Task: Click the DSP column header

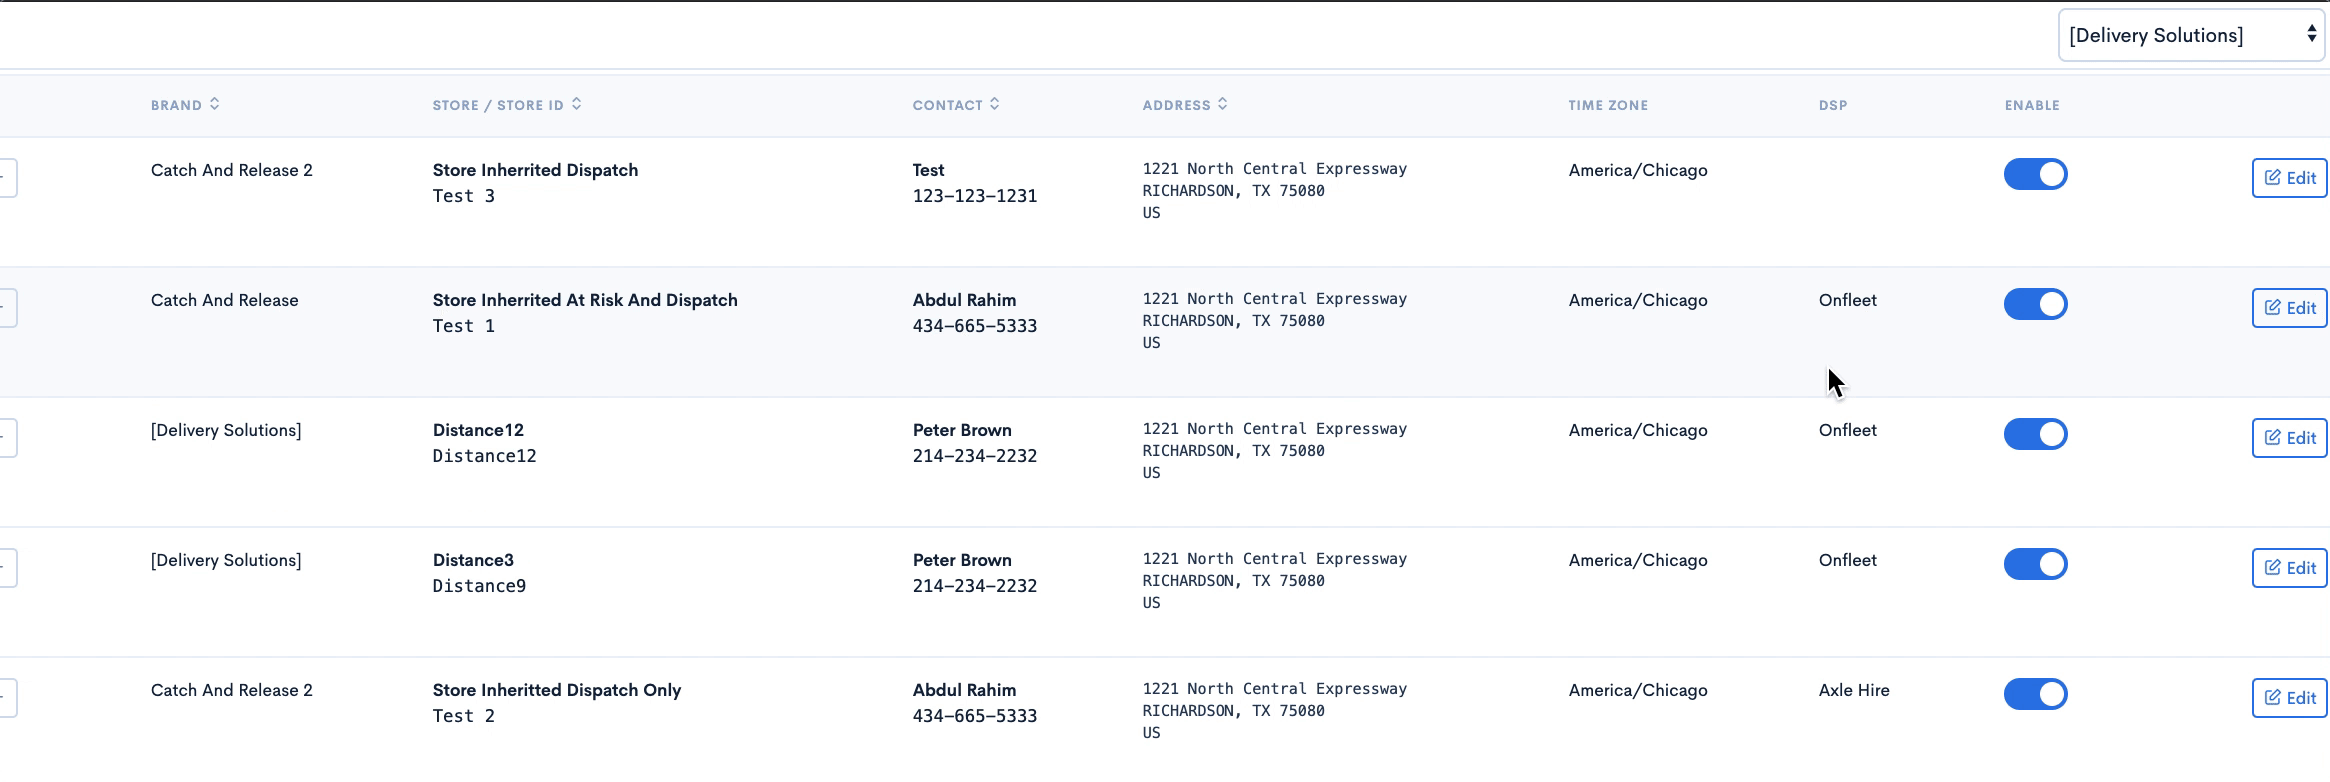Action: tap(1833, 105)
